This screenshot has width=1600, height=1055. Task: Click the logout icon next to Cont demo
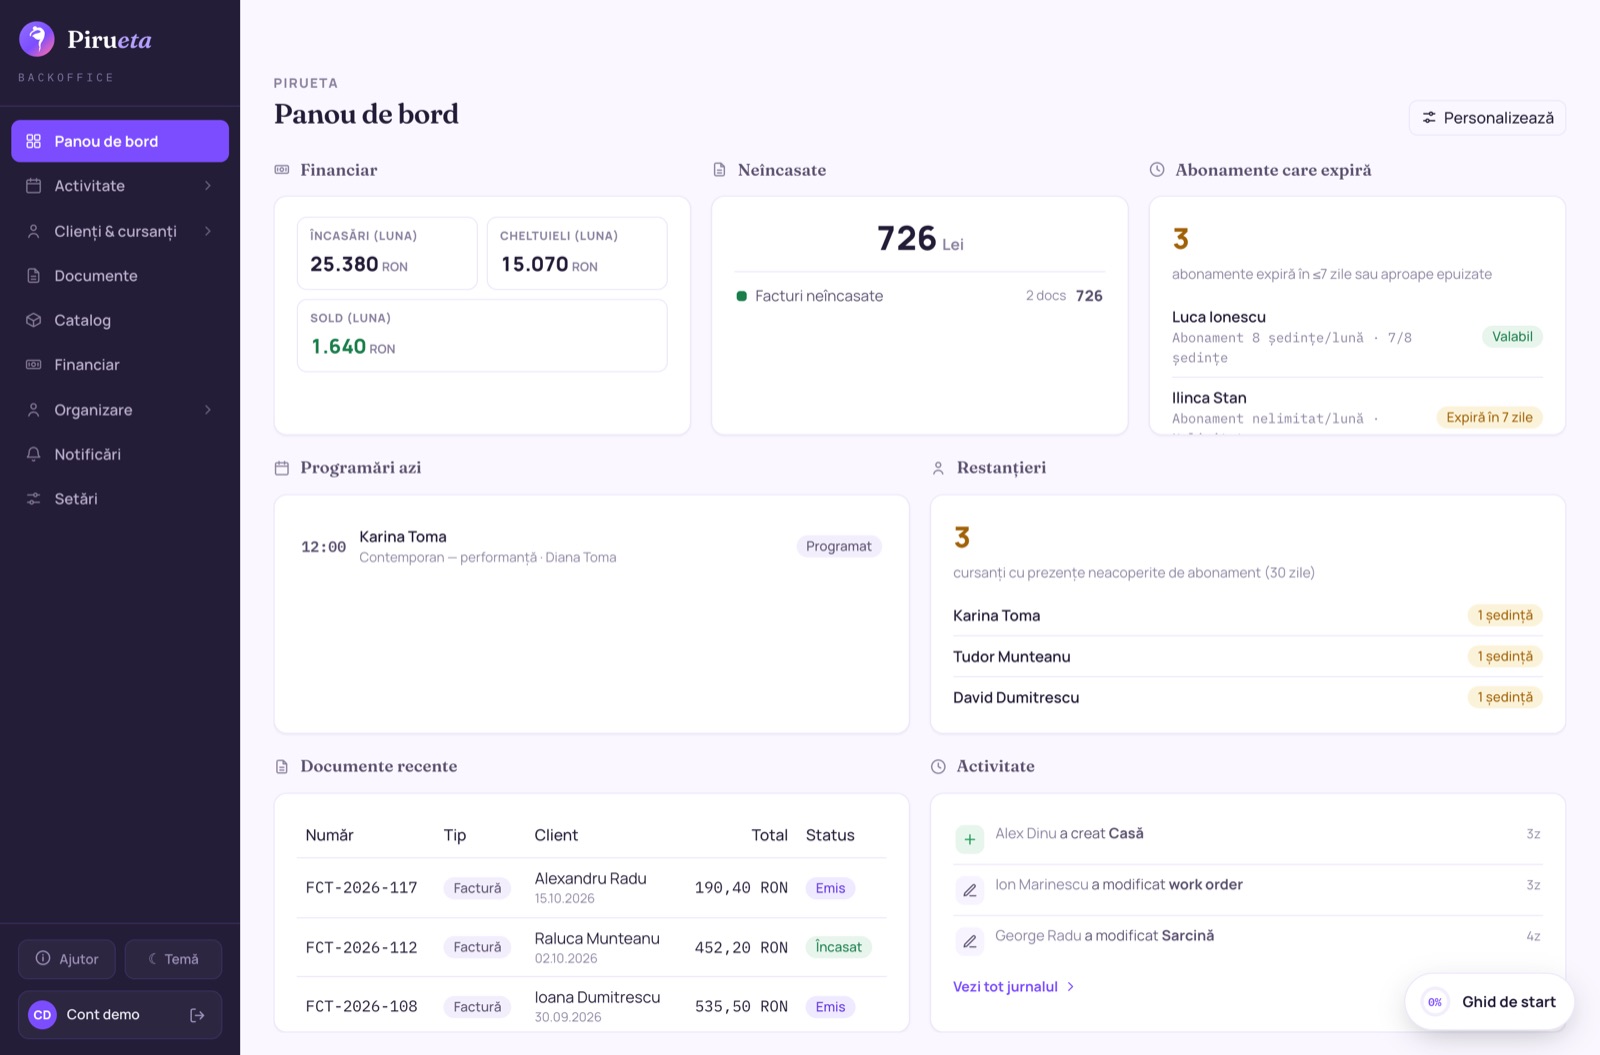pyautogui.click(x=197, y=1015)
